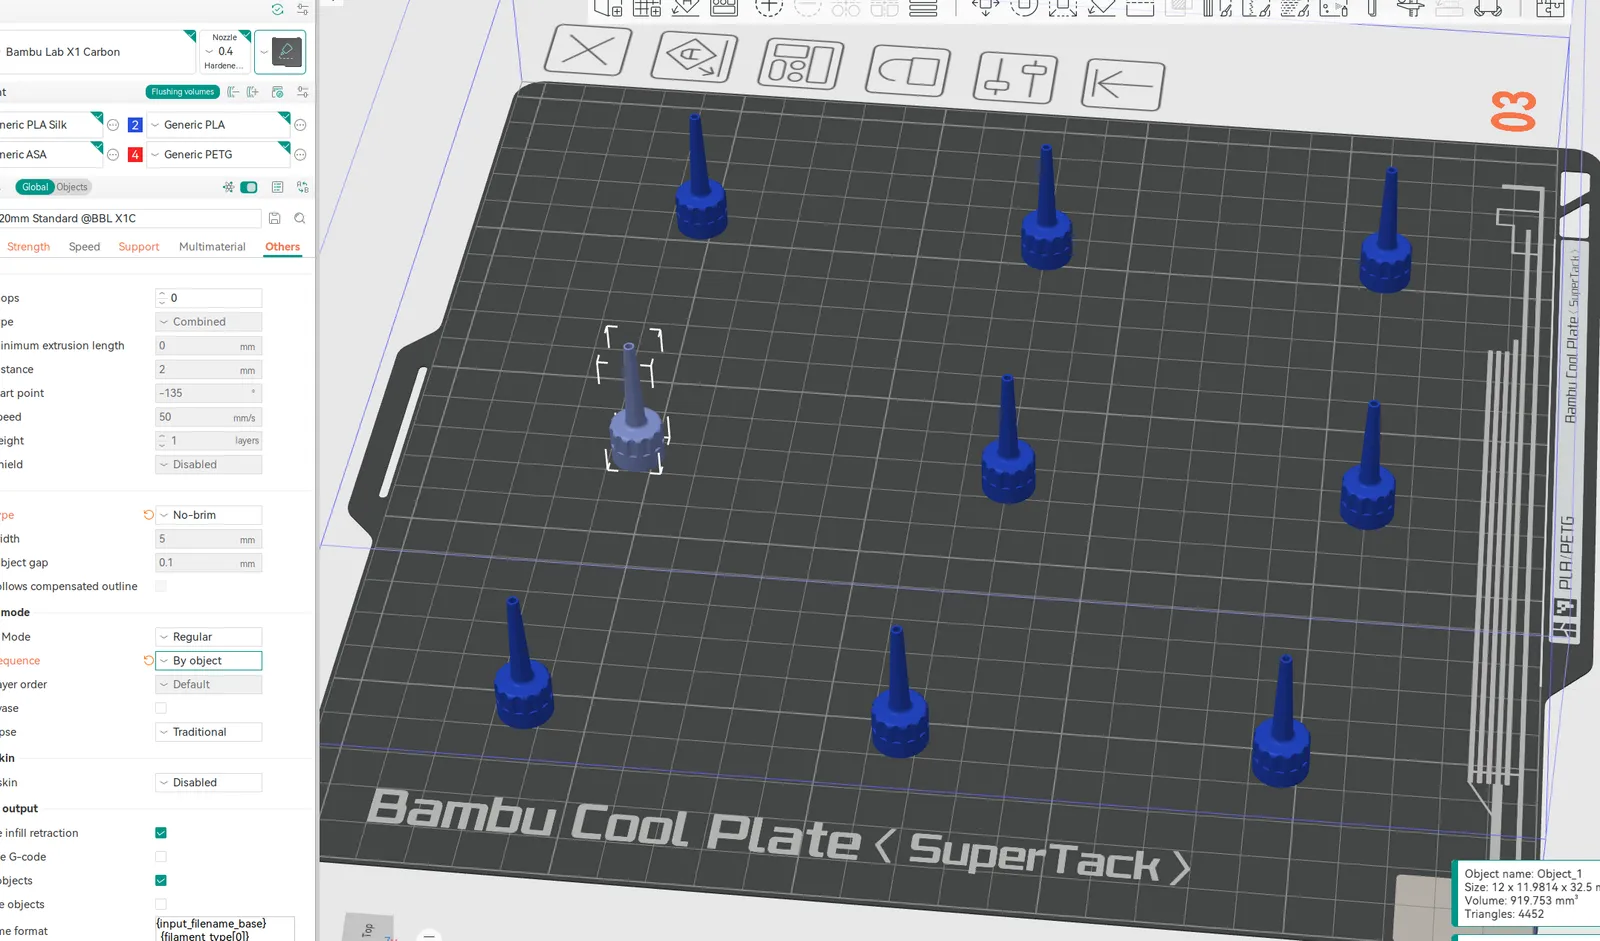Open more options for Generic PLA Silk

pos(113,125)
